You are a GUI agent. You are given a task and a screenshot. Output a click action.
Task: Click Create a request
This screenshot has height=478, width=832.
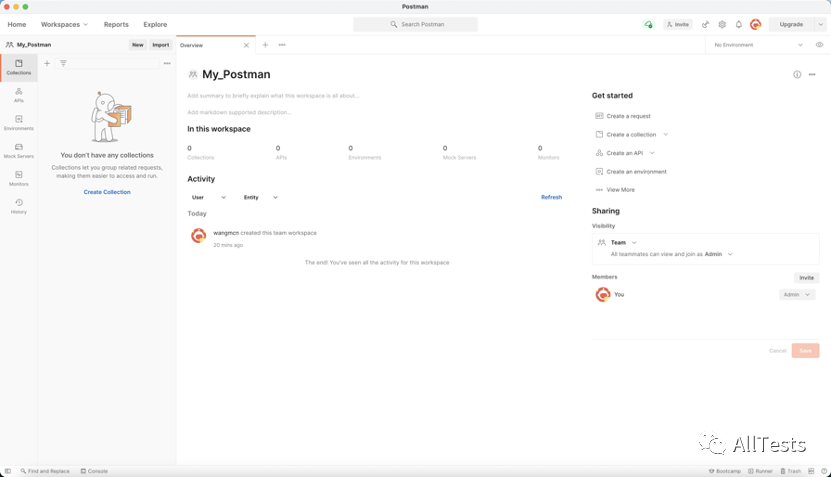click(x=623, y=116)
